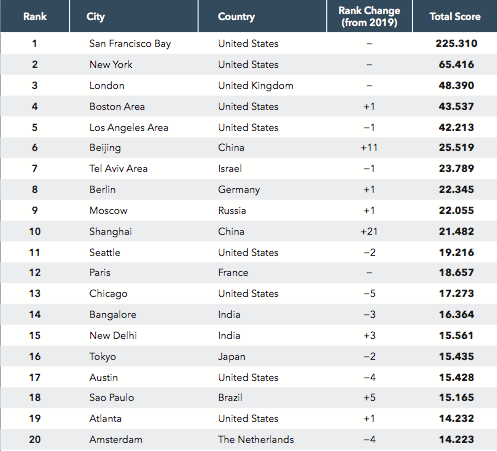Click the London city name
497x451 pixels.
coord(107,86)
